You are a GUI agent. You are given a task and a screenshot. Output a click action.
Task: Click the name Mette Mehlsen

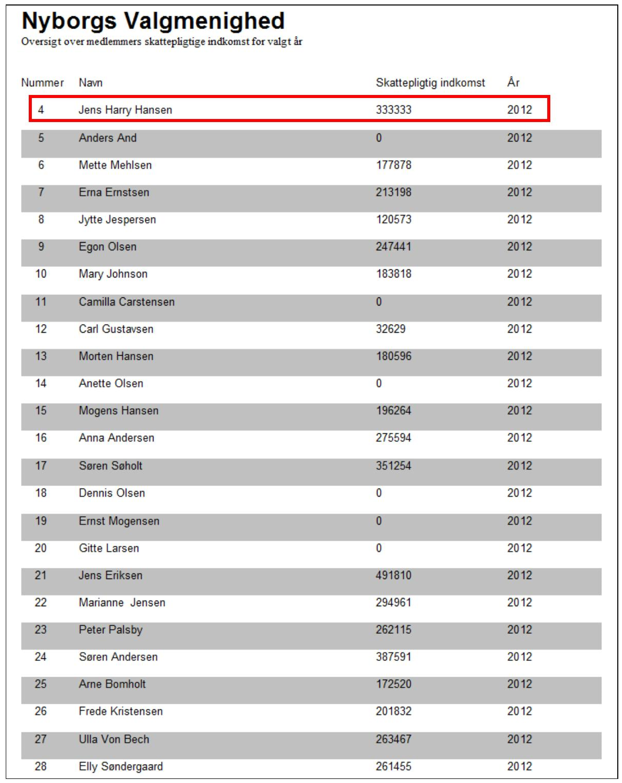click(x=115, y=165)
